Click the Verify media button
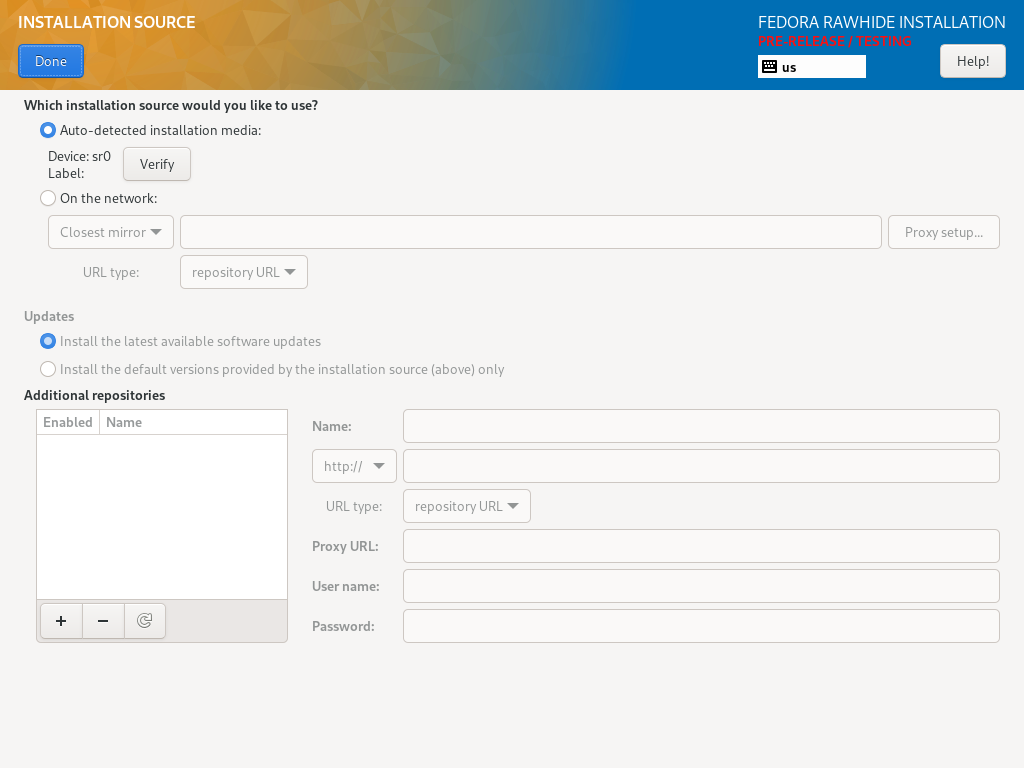1024x768 pixels. [157, 164]
